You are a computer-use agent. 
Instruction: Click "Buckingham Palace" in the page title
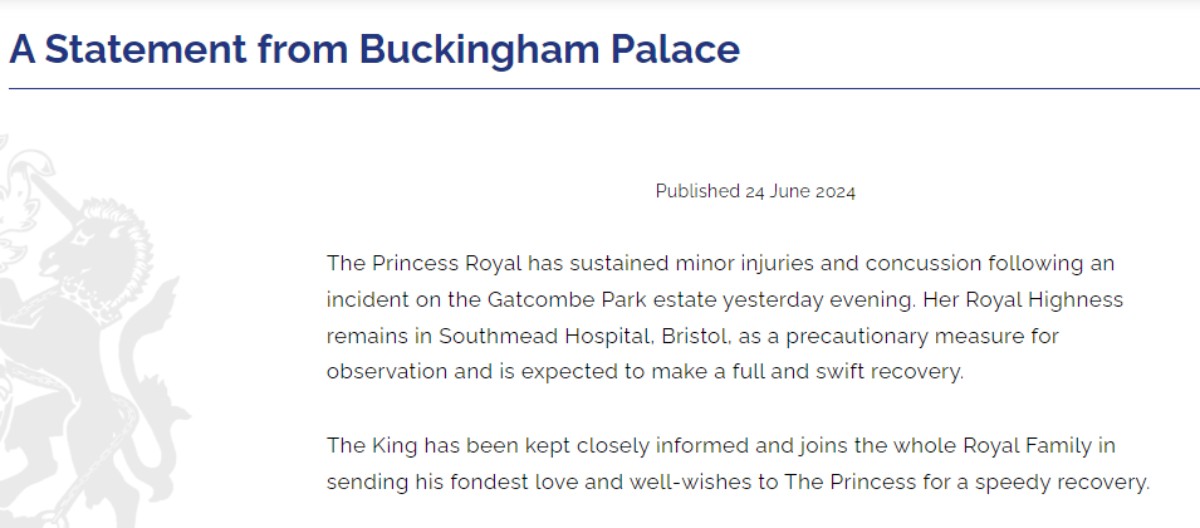(549, 49)
